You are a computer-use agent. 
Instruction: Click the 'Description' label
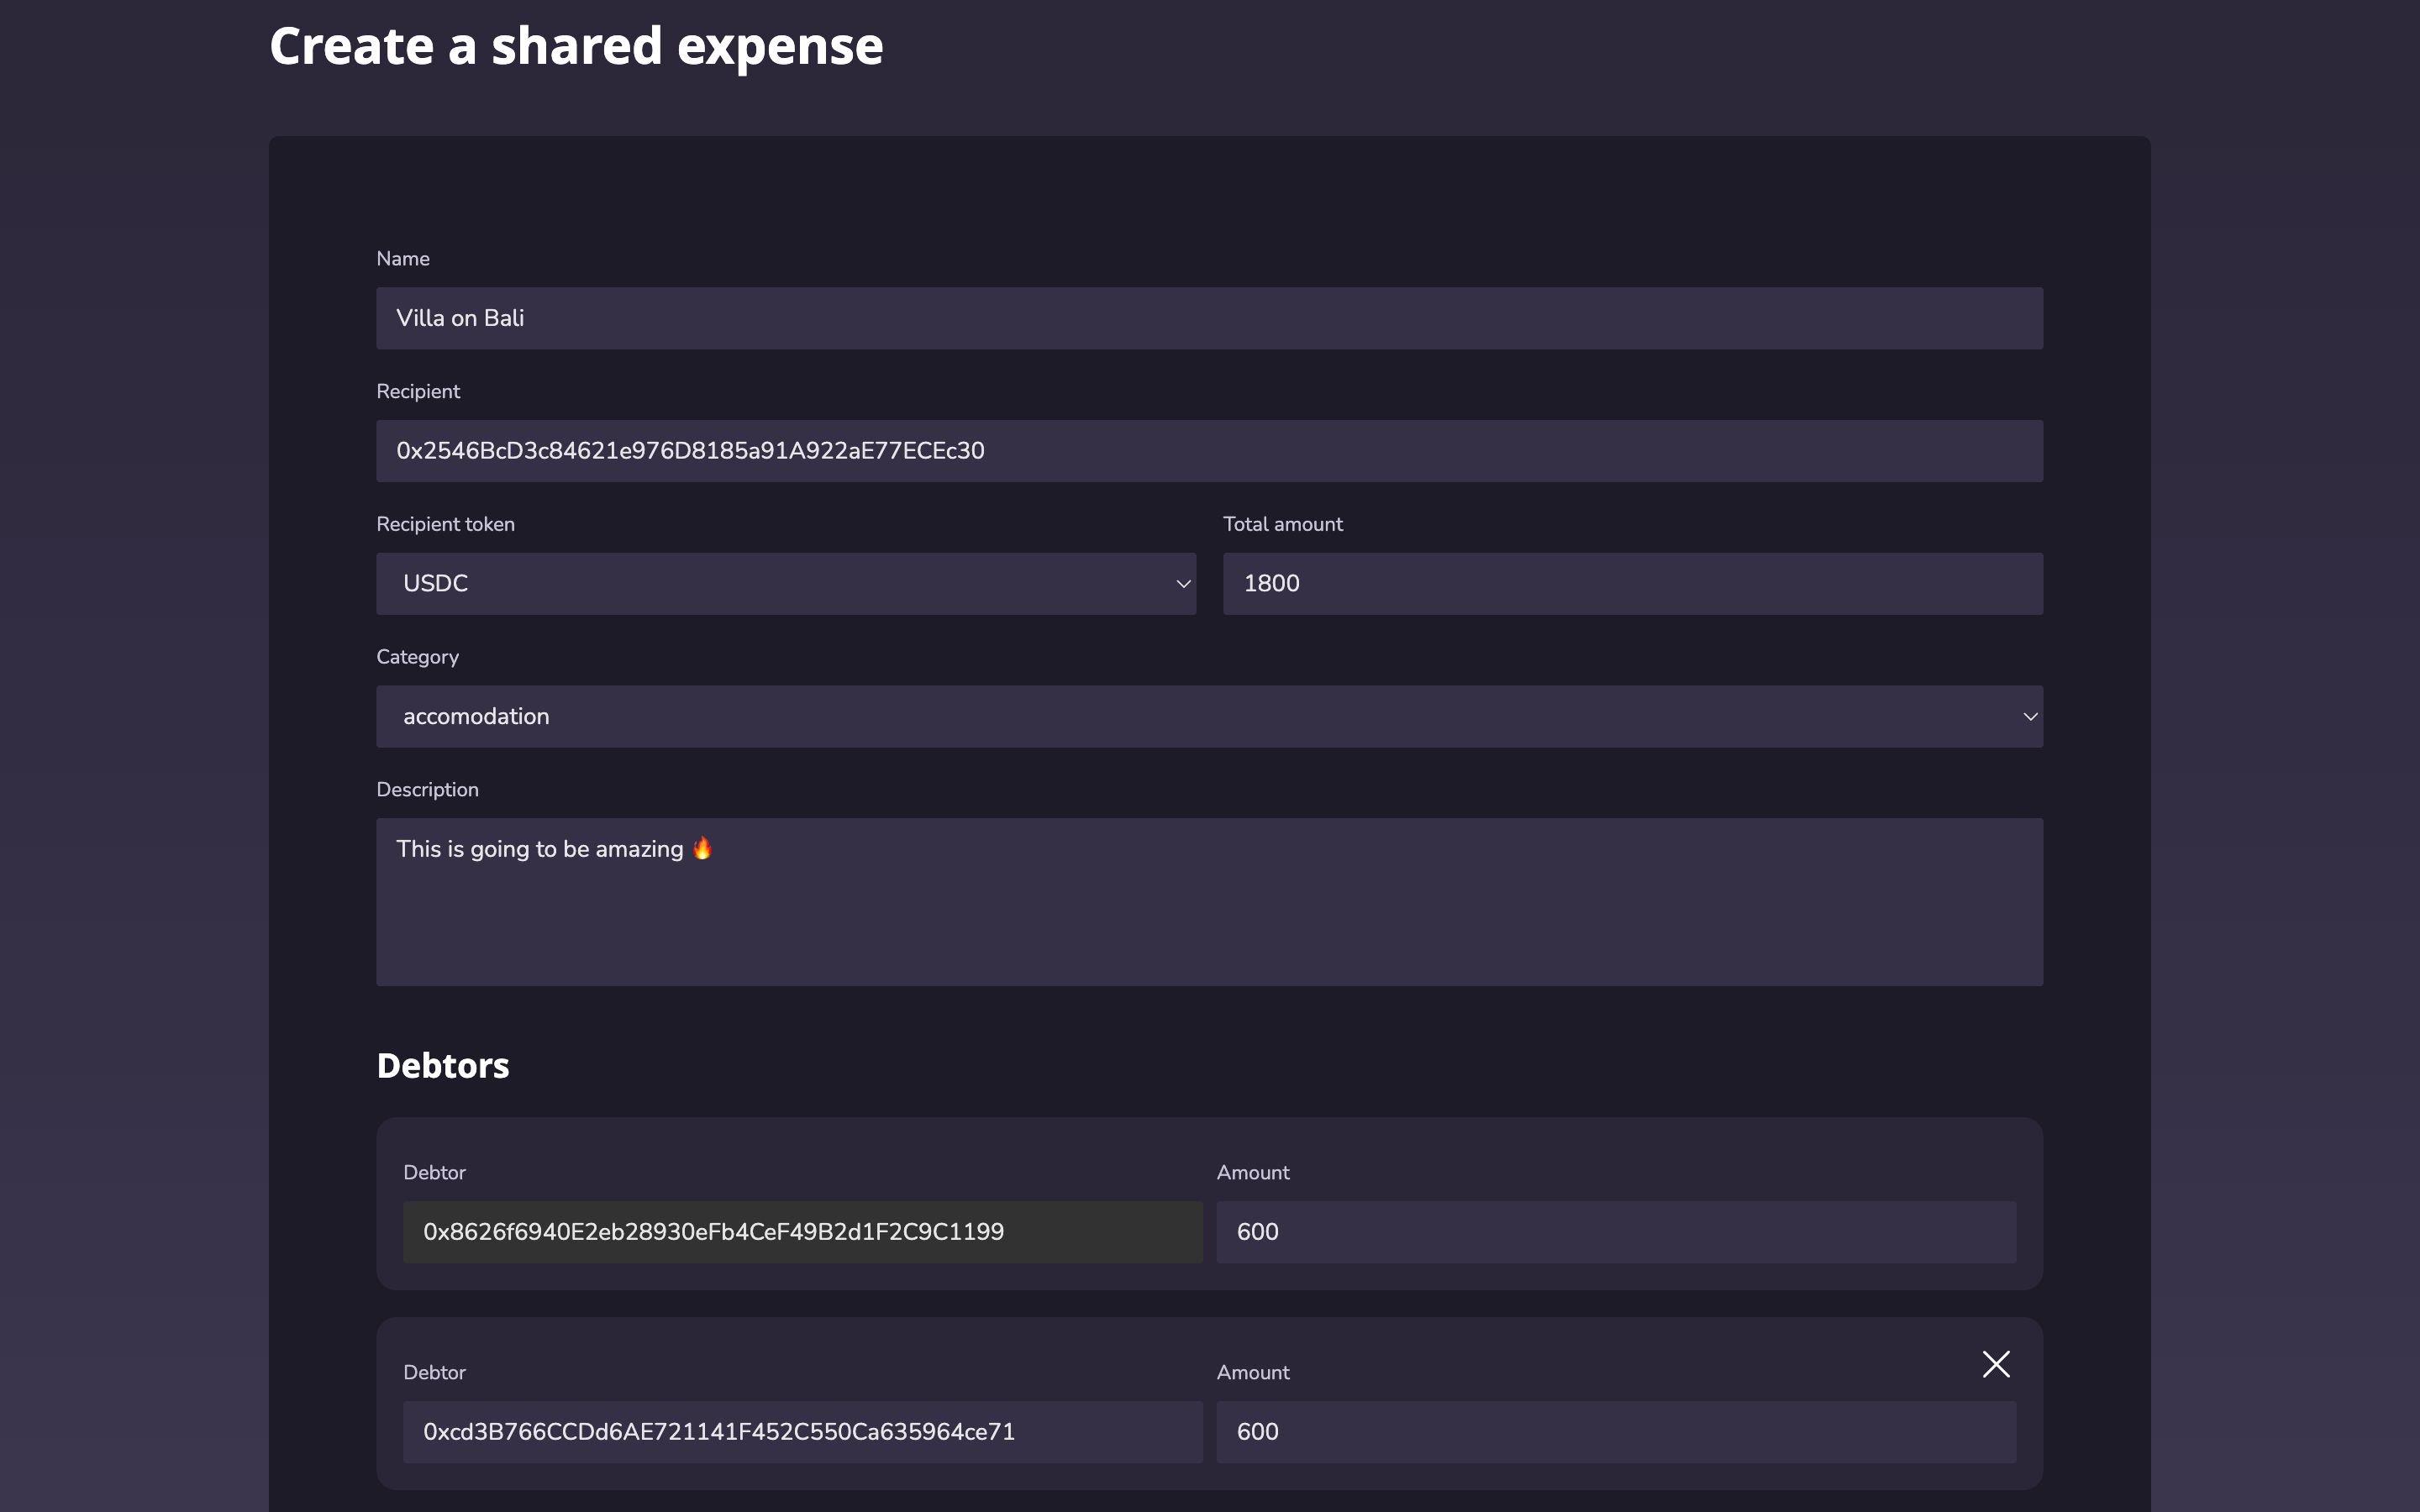click(427, 790)
